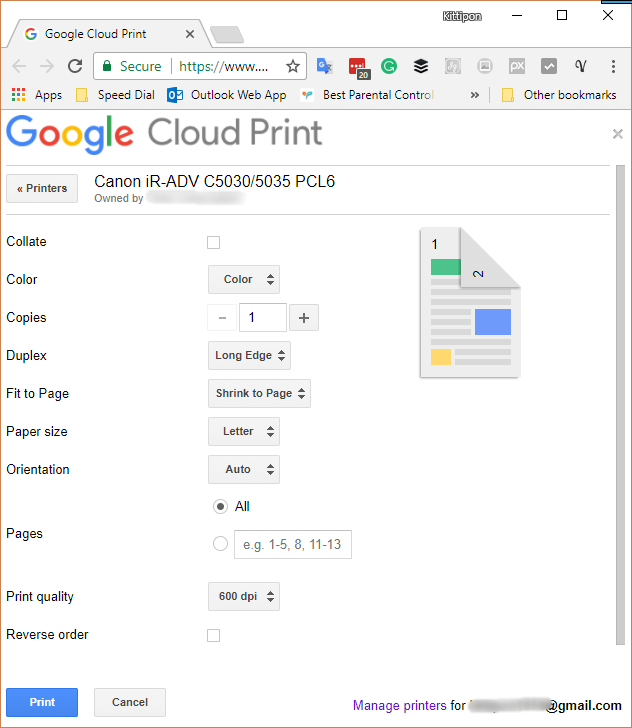Enable the Collate checkbox
This screenshot has height=728, width=632.
pyautogui.click(x=213, y=242)
